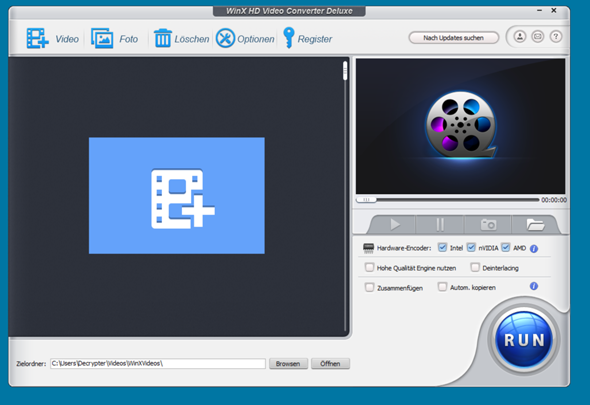Enable the Deinterlacing checkbox

[475, 267]
